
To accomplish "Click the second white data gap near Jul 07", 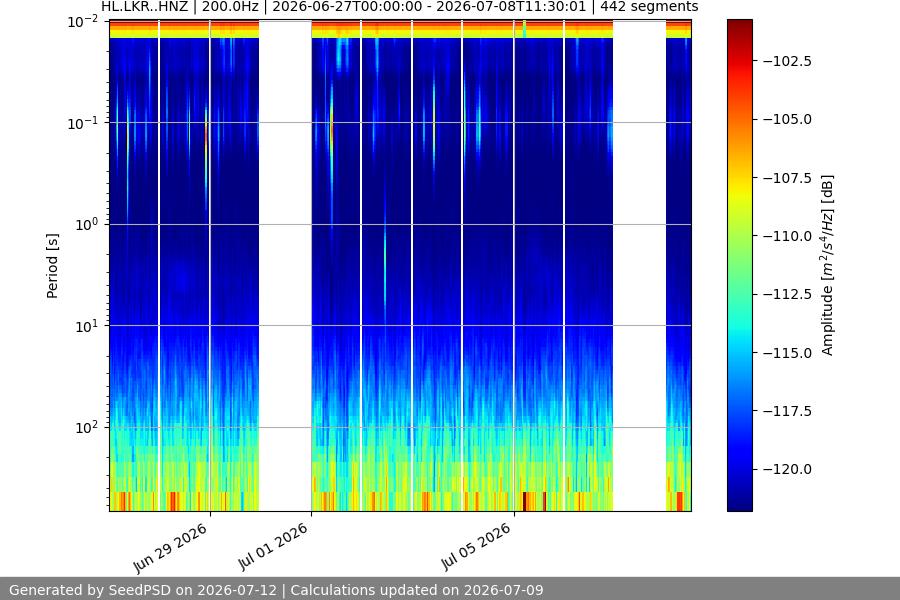I will coord(639,265).
